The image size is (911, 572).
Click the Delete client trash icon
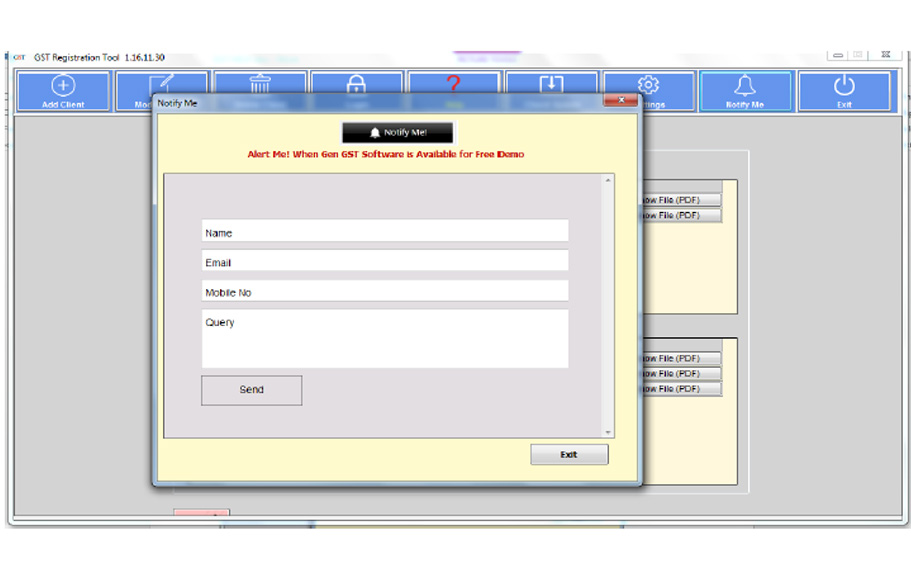[259, 84]
